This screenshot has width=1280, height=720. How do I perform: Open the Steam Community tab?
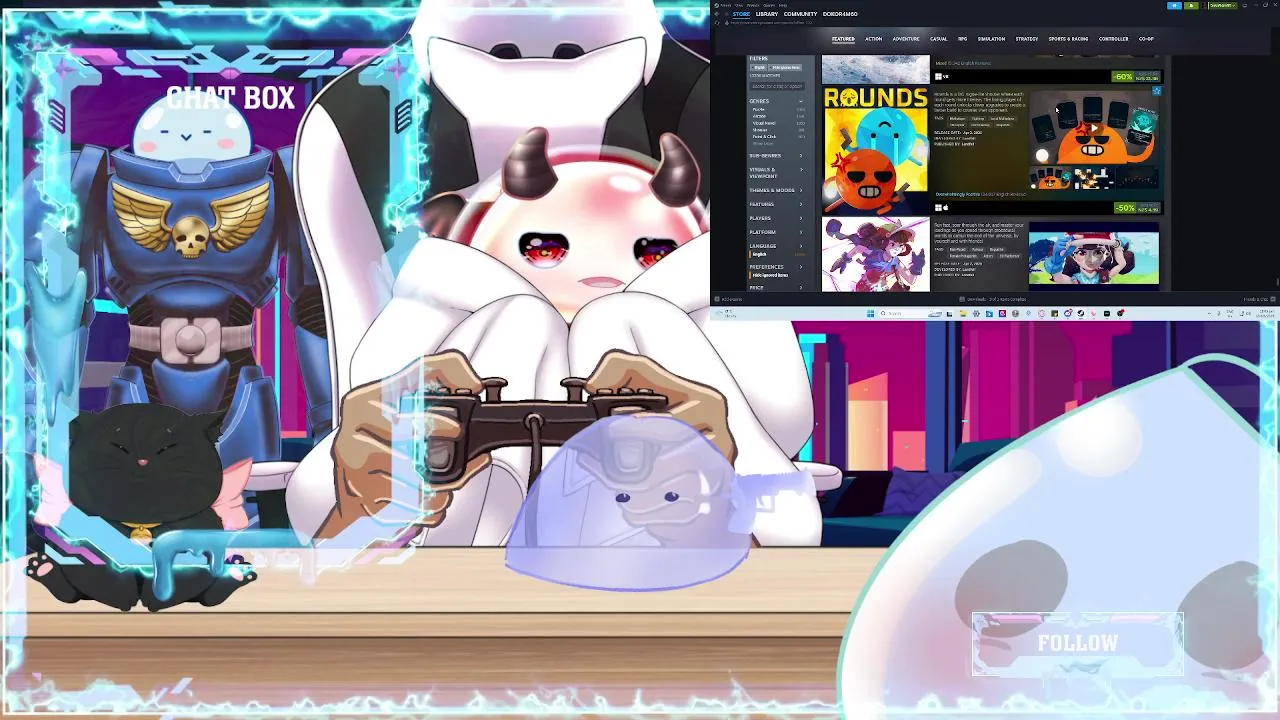tap(800, 14)
